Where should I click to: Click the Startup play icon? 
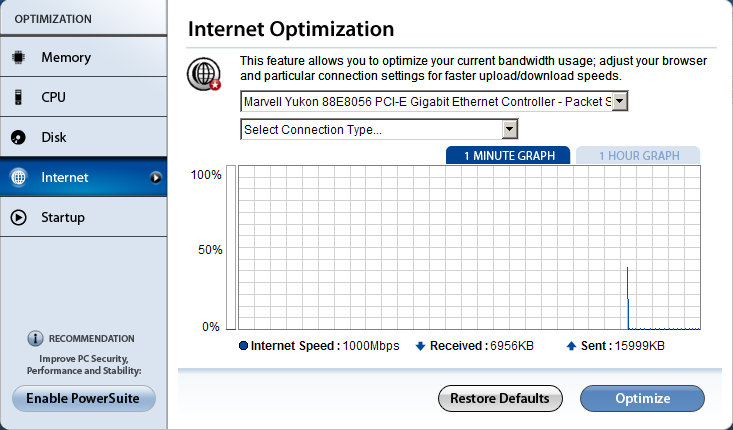click(x=18, y=218)
